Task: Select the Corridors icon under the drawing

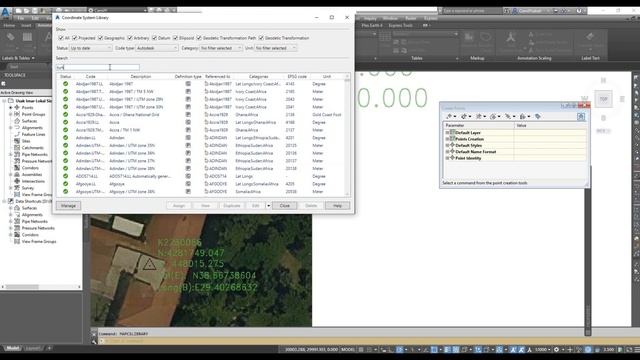Action: point(17,168)
